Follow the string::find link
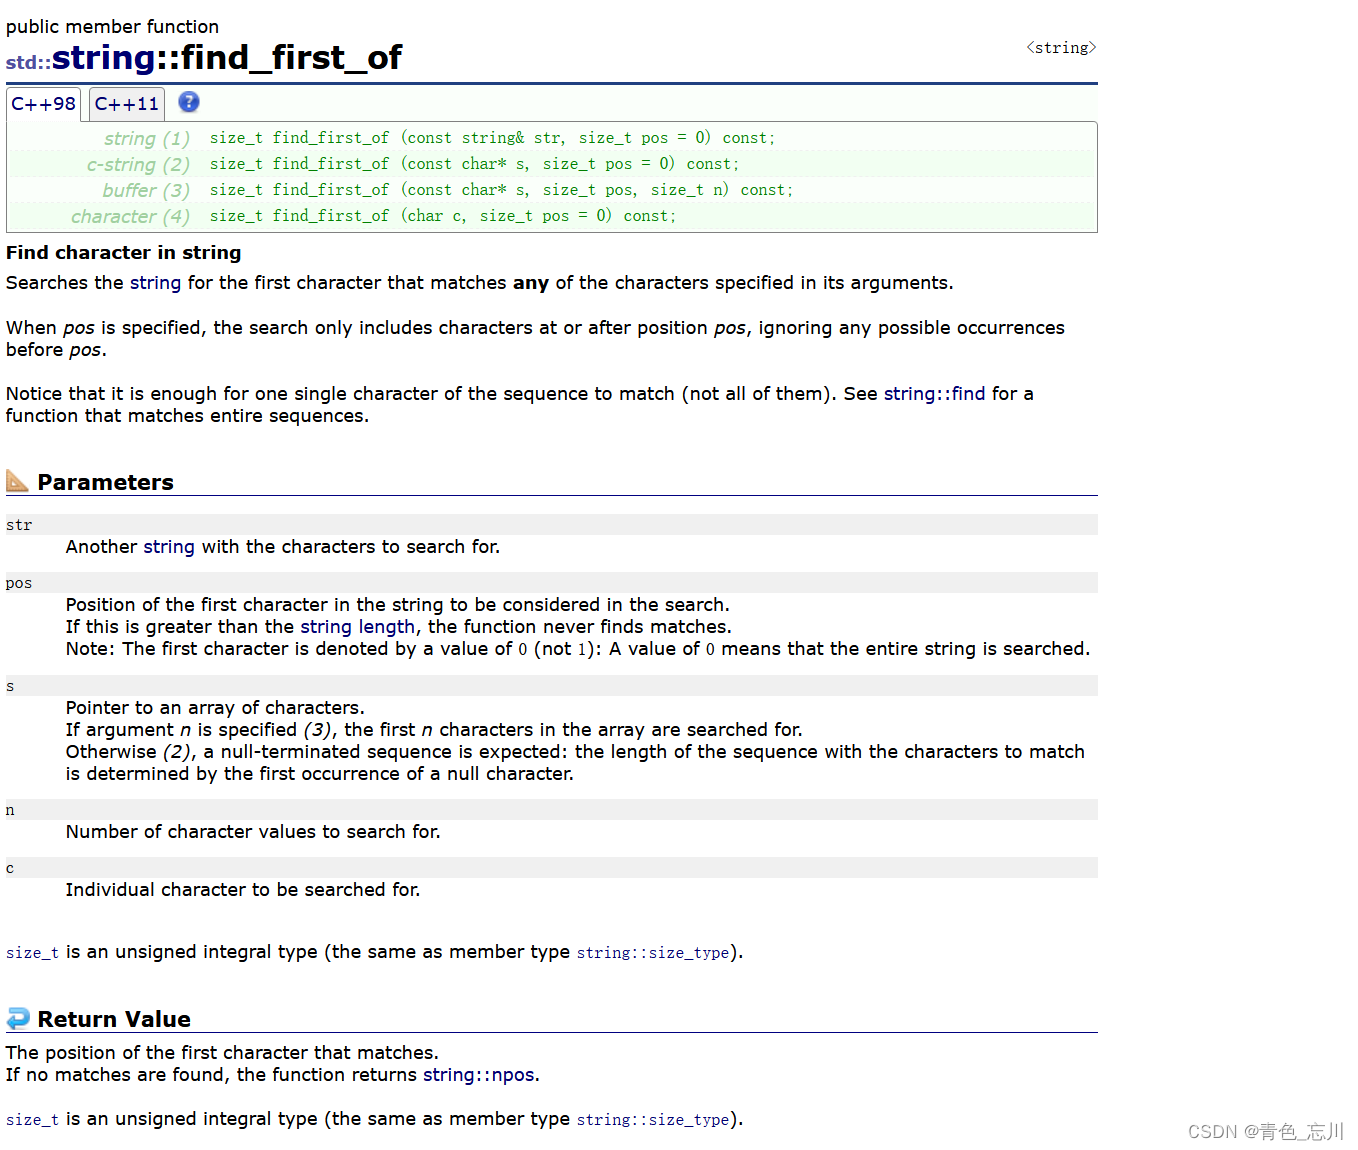The image size is (1358, 1150). tap(935, 394)
